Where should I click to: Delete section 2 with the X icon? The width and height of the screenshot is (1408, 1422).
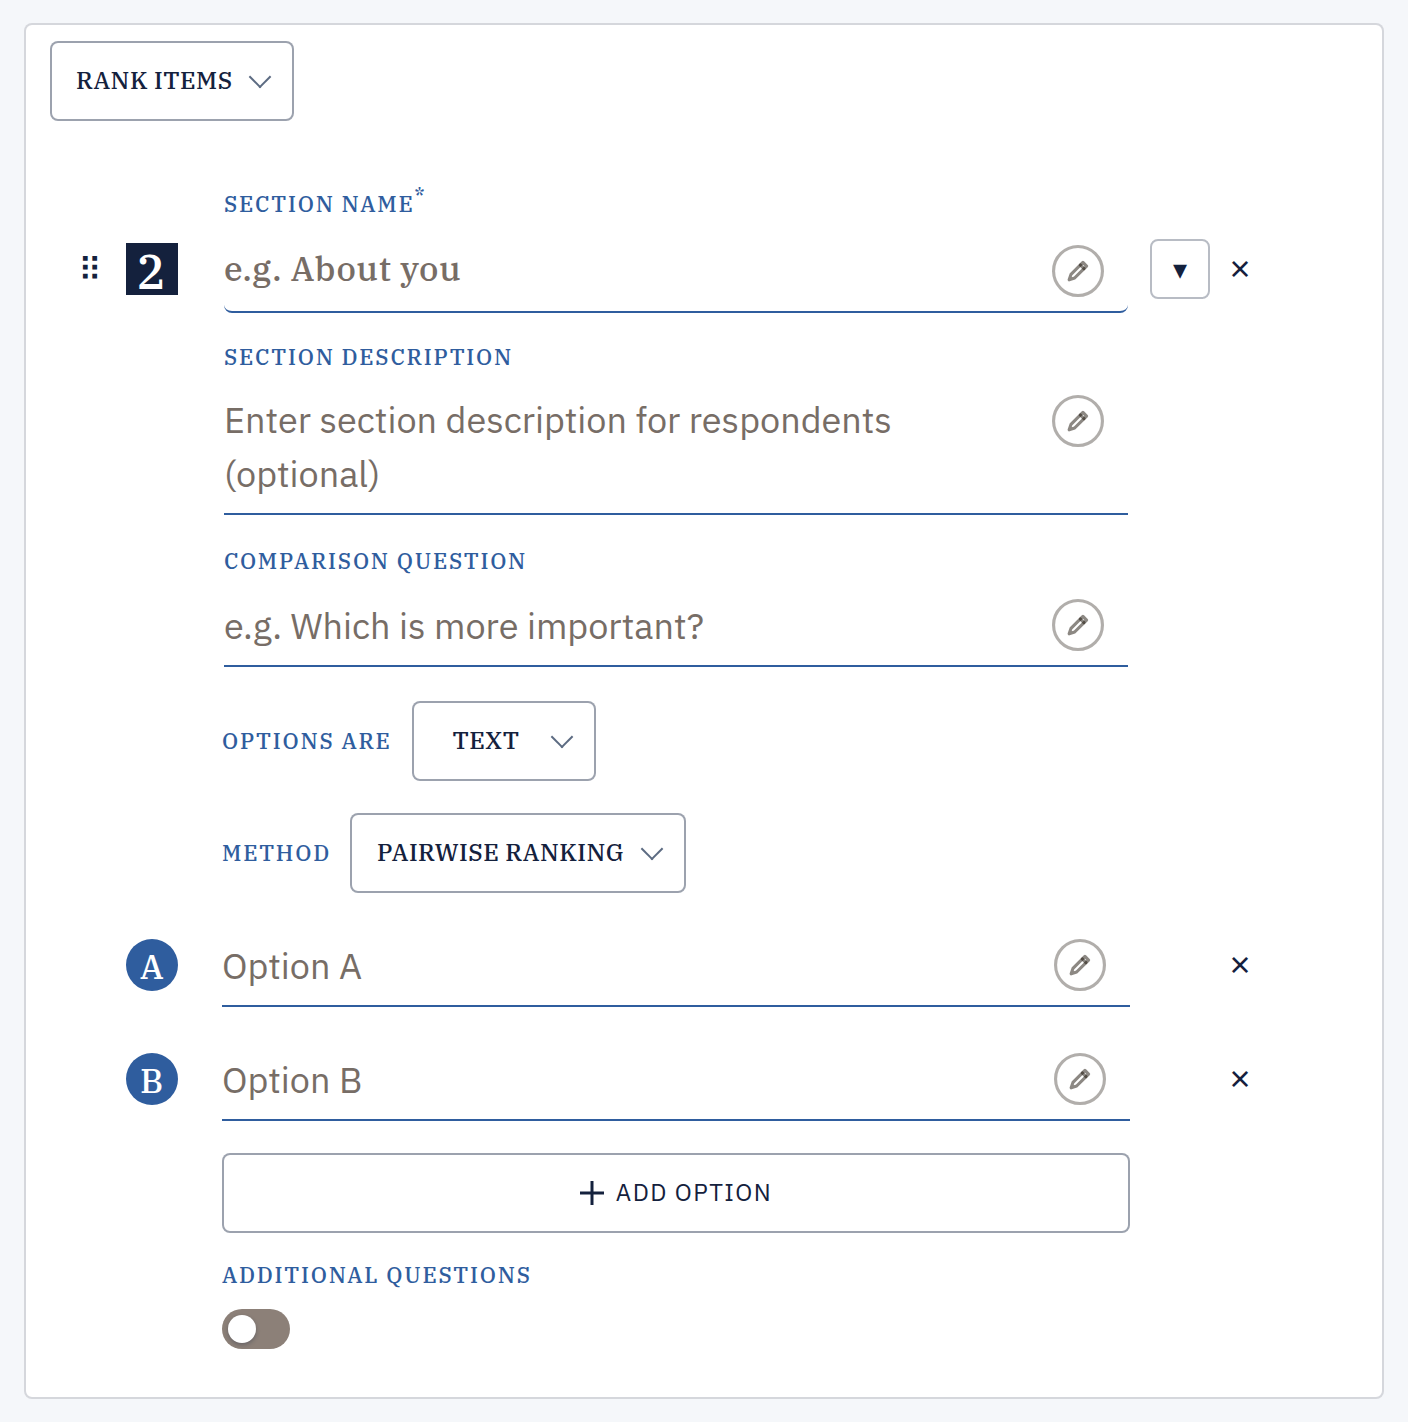(1240, 269)
